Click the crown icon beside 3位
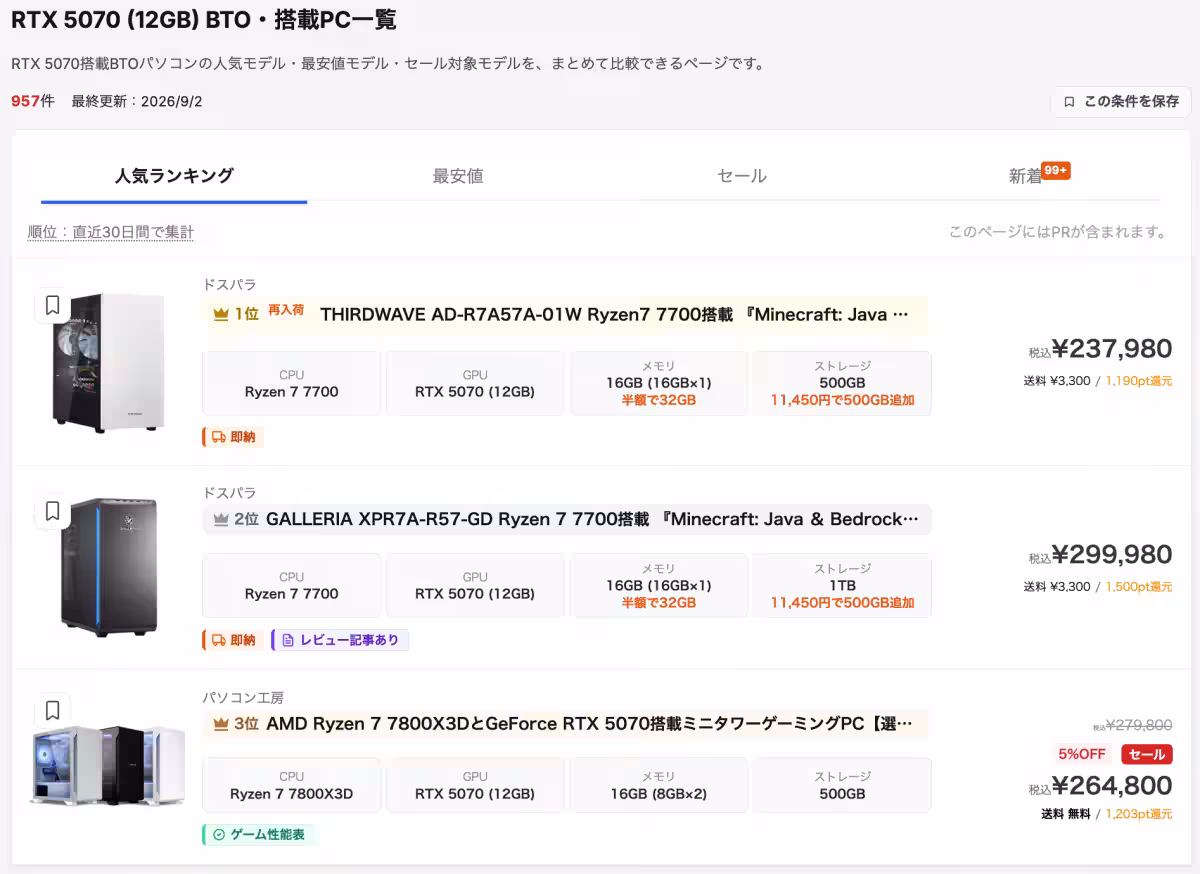This screenshot has height=874, width=1200. [221, 723]
